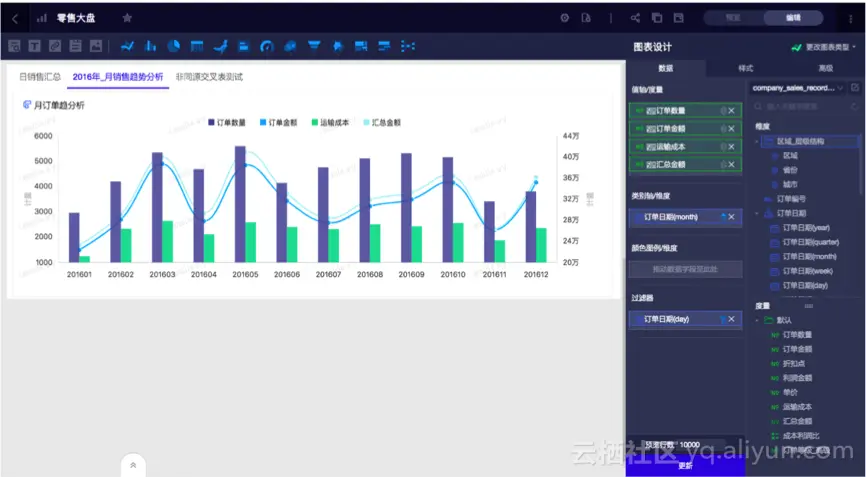This screenshot has width=866, height=477.
Task: Remove 订单金额 from the value axis
Action: coord(731,129)
